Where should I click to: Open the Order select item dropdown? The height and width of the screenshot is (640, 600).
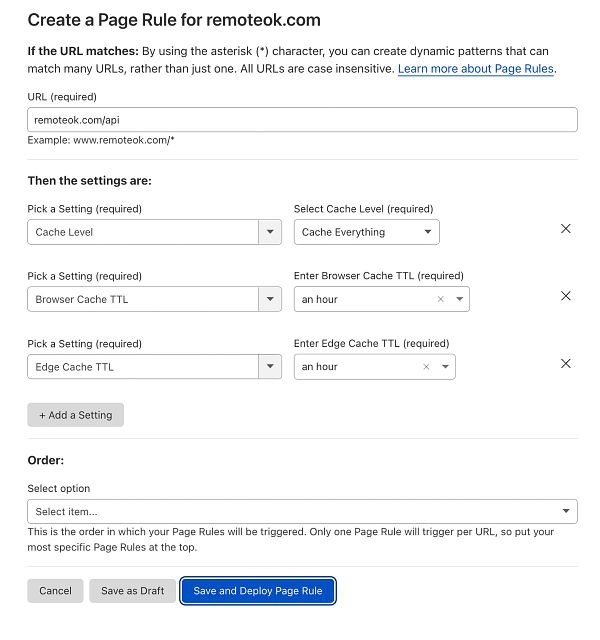point(302,511)
